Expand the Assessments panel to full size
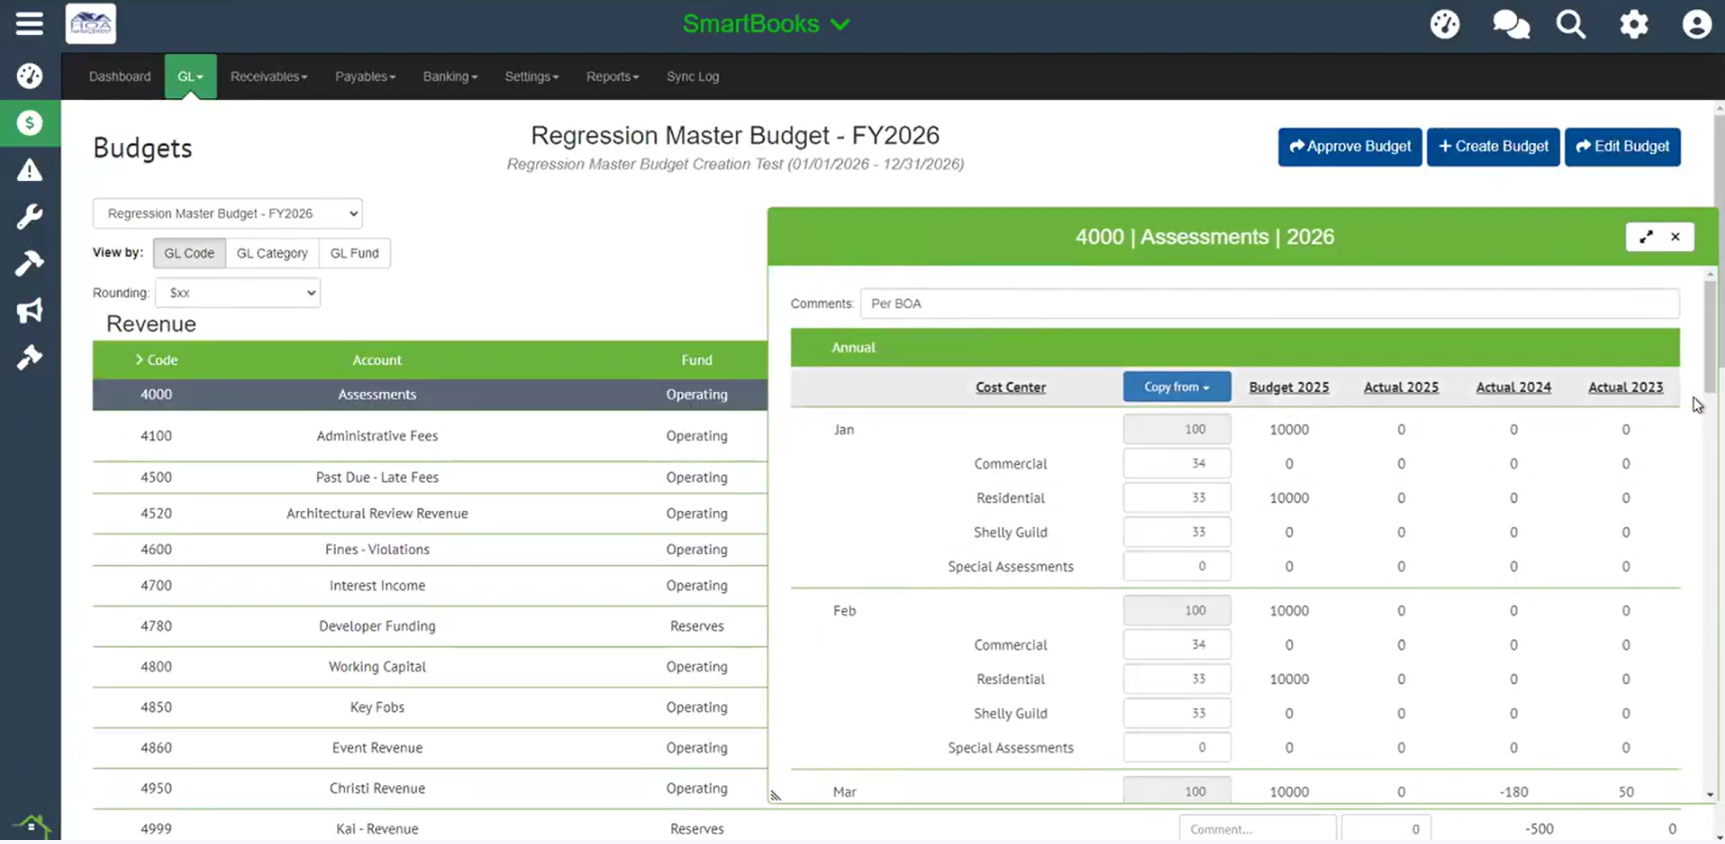The height and width of the screenshot is (844, 1725). coord(1646,237)
